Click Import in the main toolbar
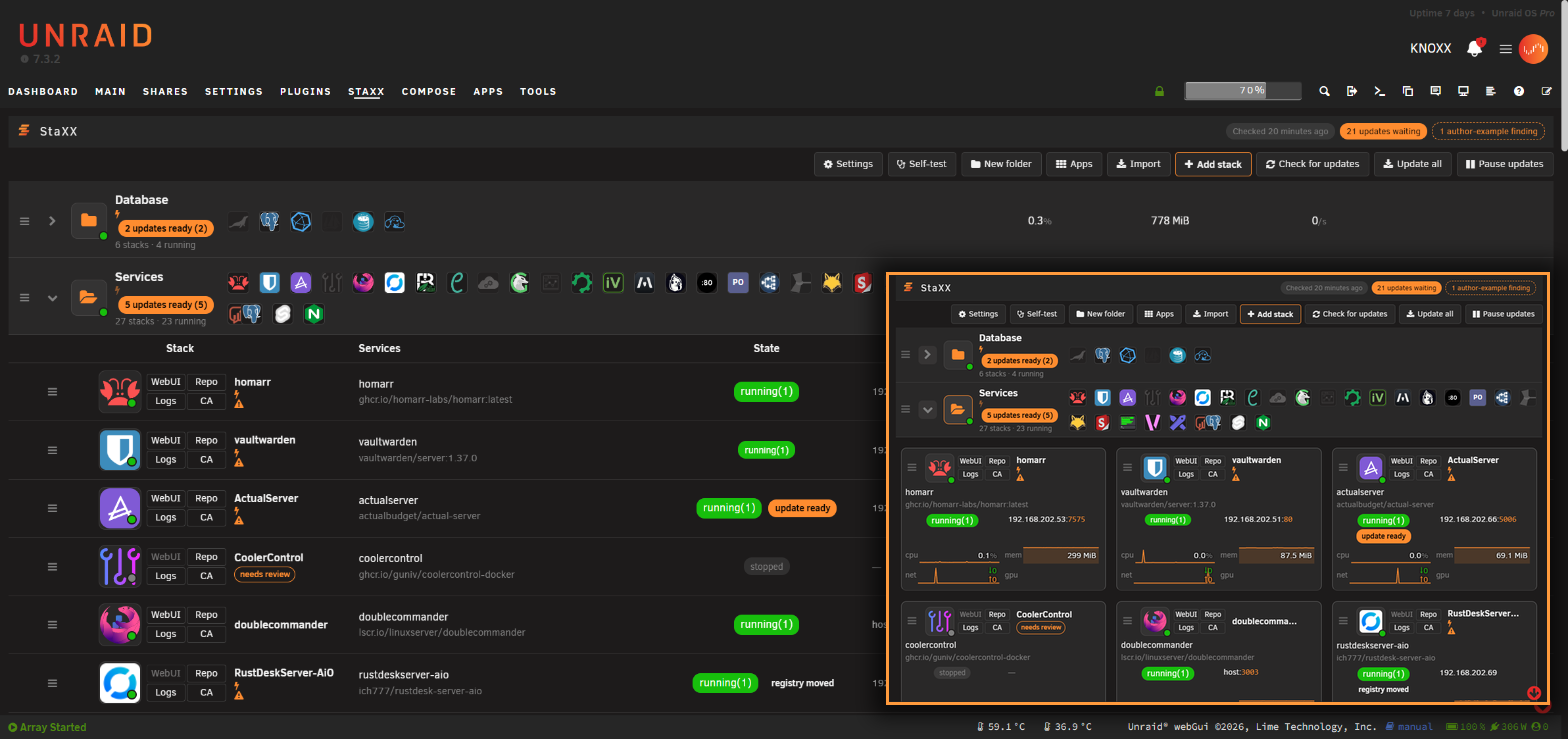 (1138, 164)
